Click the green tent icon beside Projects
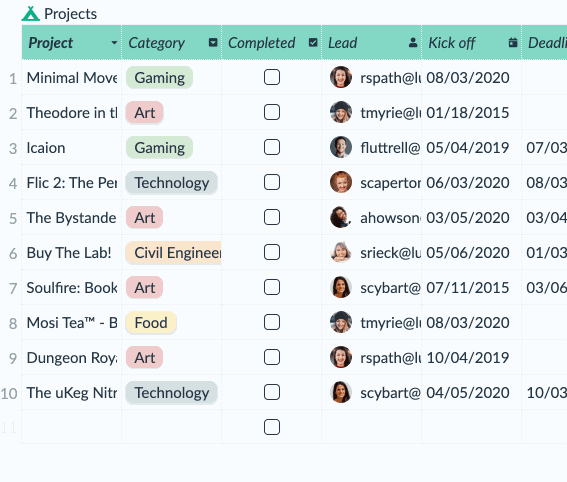The image size is (567, 482). click(x=30, y=14)
